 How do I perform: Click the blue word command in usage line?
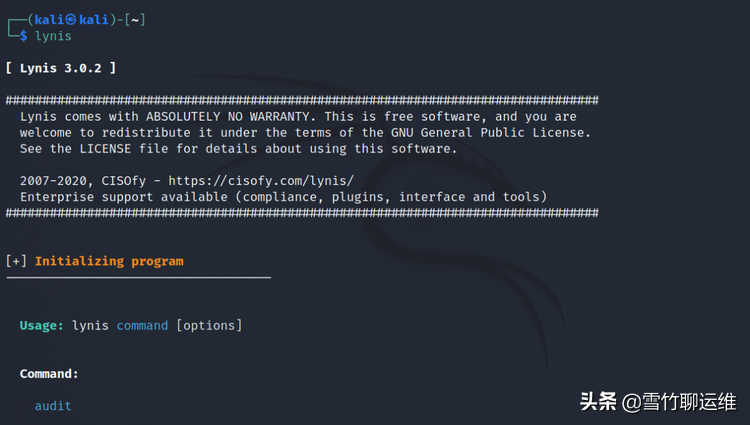[x=142, y=325]
